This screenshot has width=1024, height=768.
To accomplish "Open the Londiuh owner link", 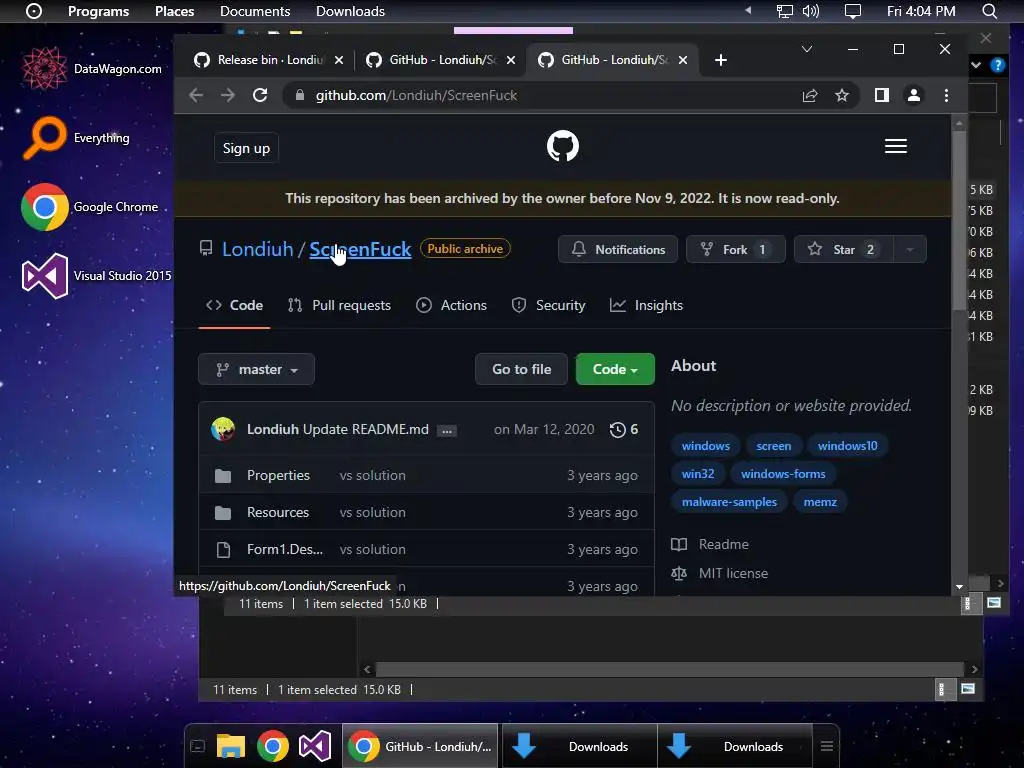I will 257,249.
